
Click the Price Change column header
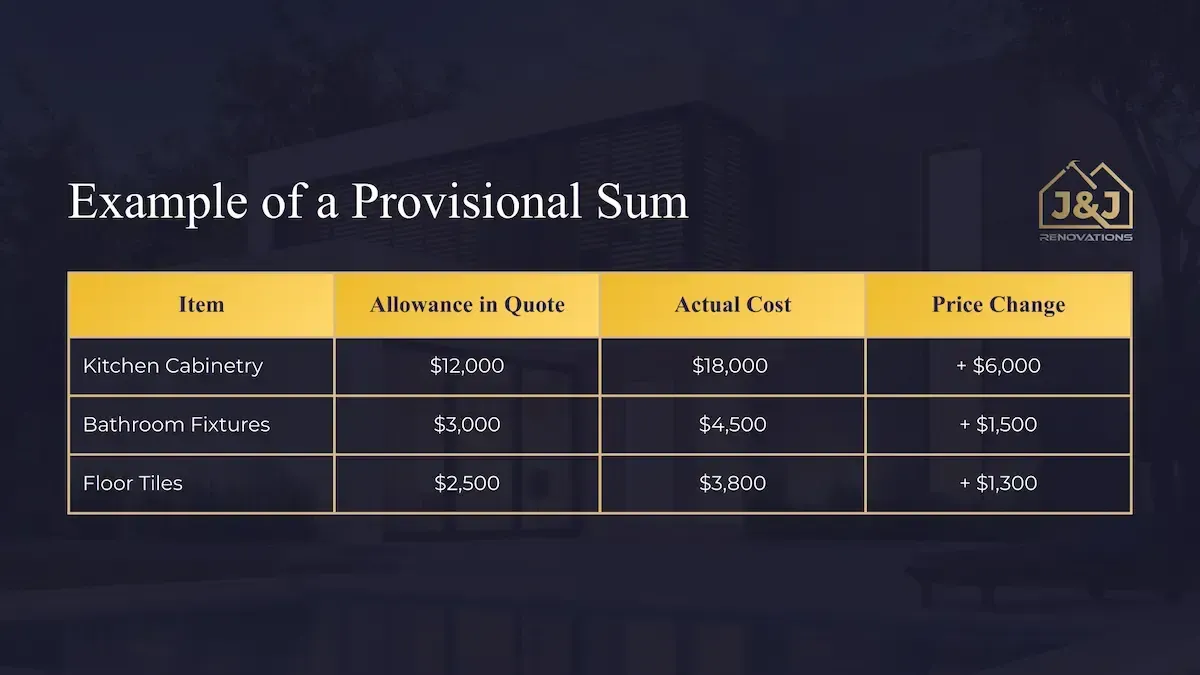click(998, 305)
